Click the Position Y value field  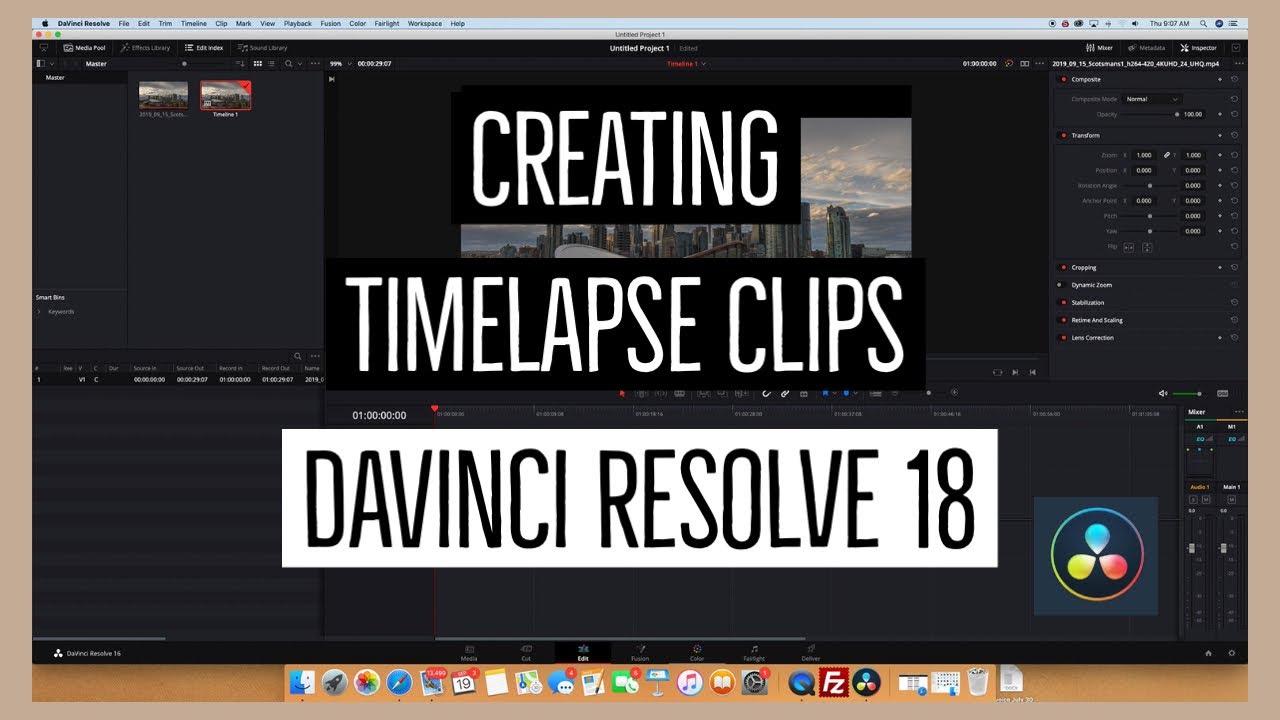(1192, 171)
